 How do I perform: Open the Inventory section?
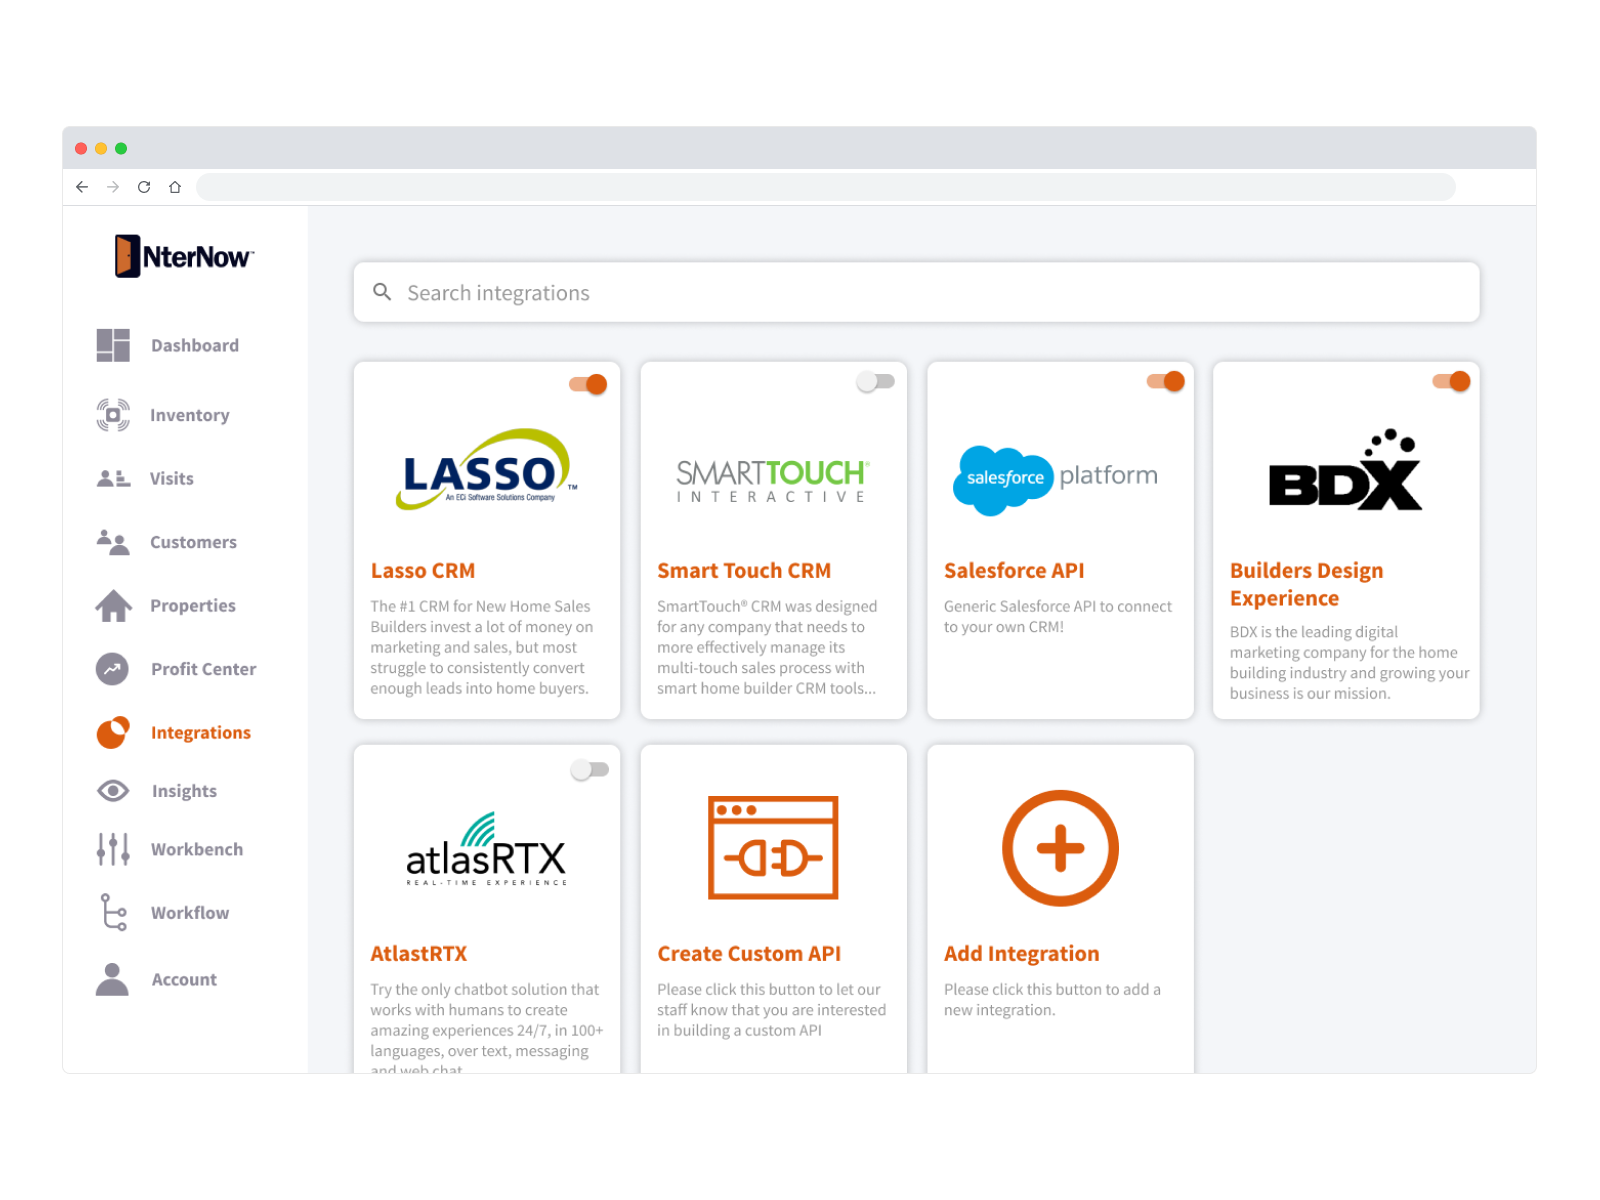(x=190, y=415)
